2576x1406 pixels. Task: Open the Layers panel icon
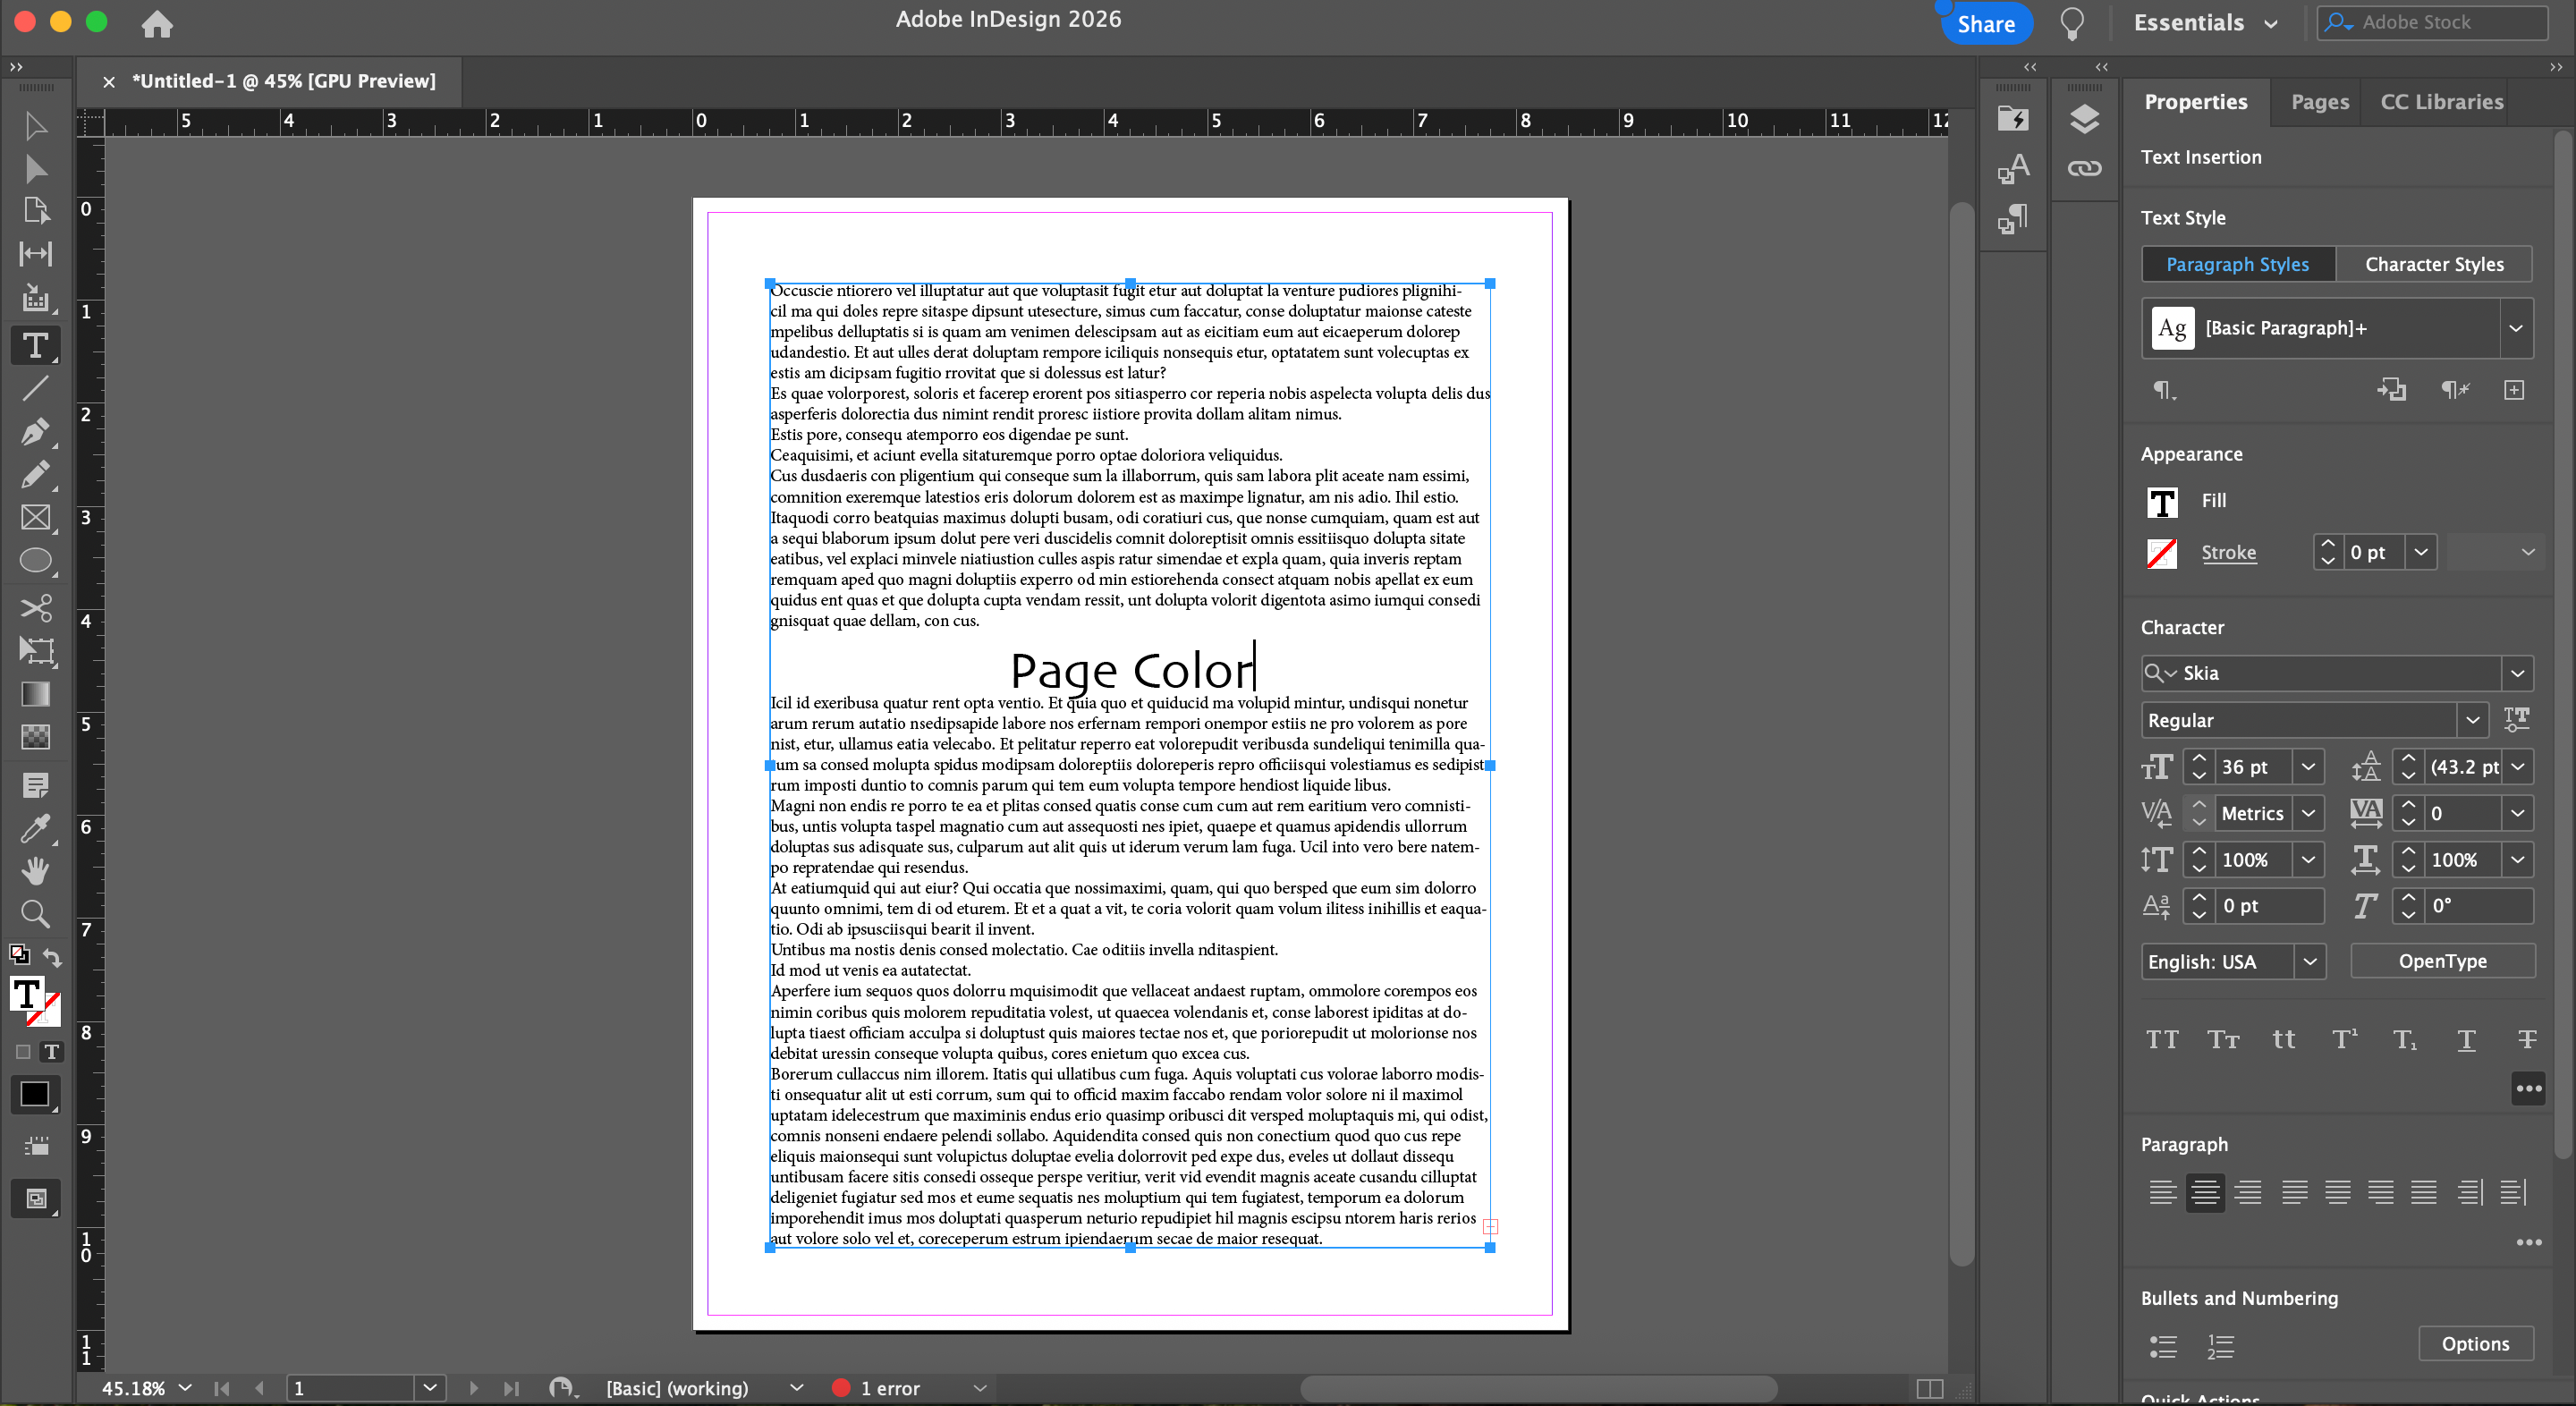tap(2084, 120)
